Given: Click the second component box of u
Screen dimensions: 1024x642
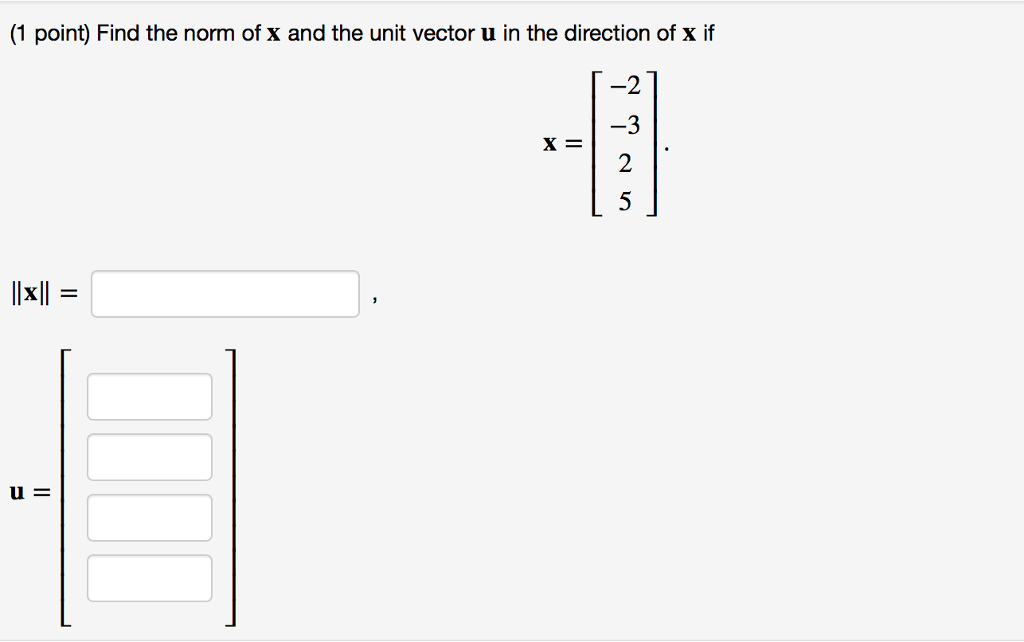Looking at the screenshot, I should (149, 457).
